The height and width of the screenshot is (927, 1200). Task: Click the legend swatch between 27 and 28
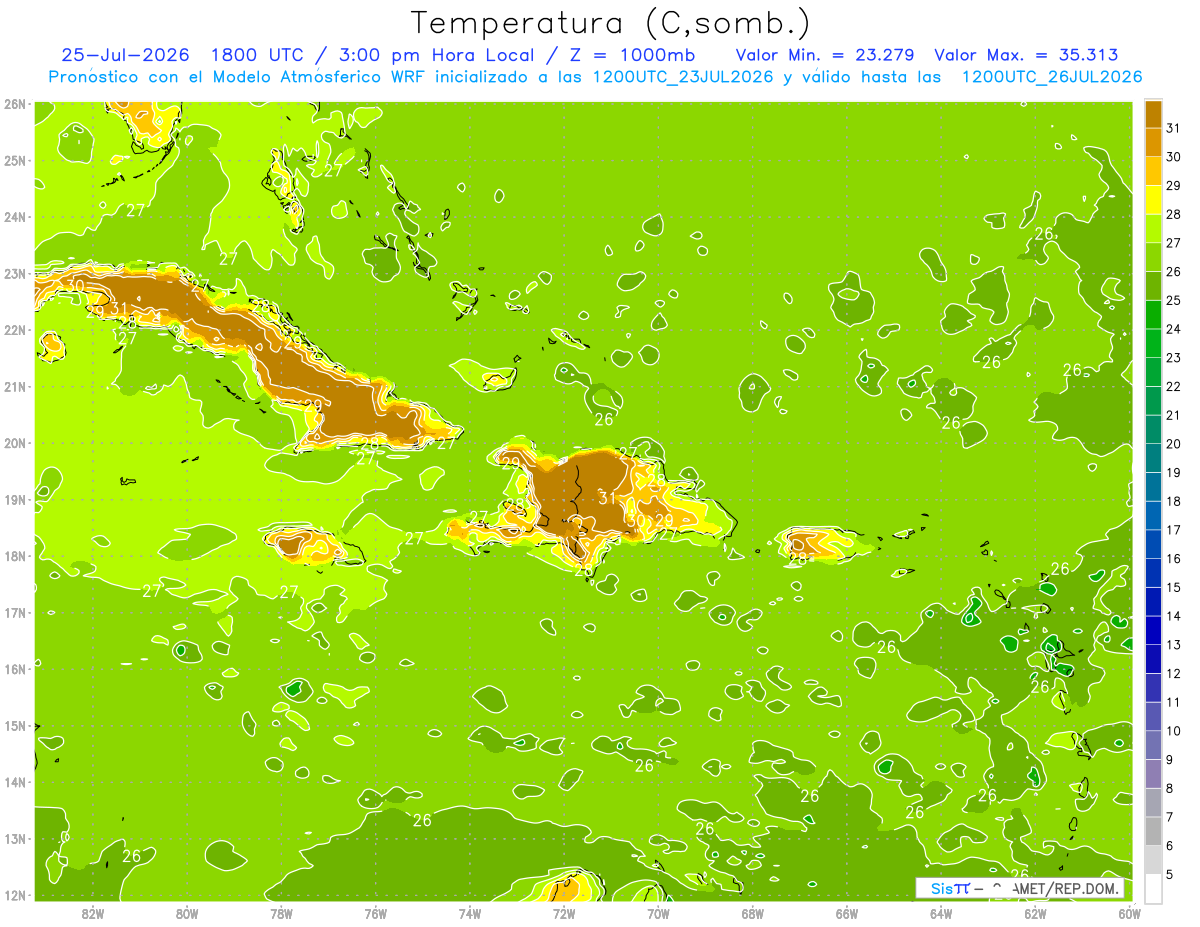coord(1154,228)
